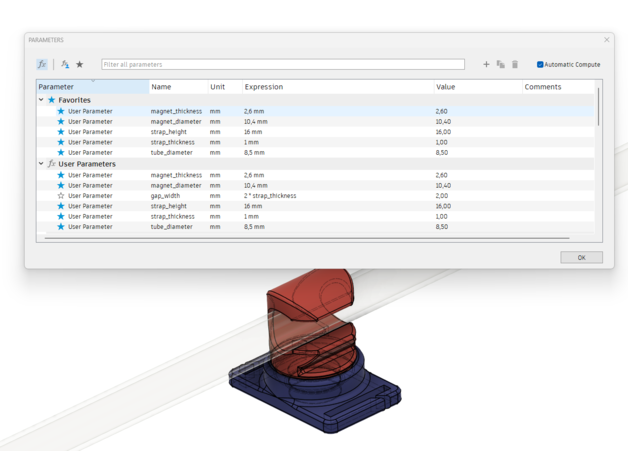Click the horizontal scrollbar of parameter table
Image resolution: width=628 pixels, height=472 pixels.
tap(300, 239)
